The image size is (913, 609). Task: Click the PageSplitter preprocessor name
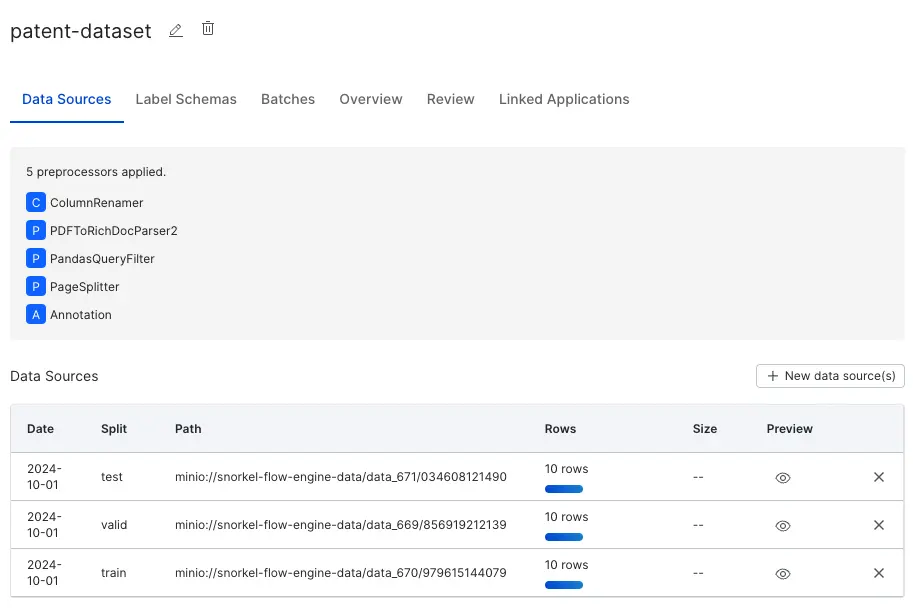click(84, 286)
